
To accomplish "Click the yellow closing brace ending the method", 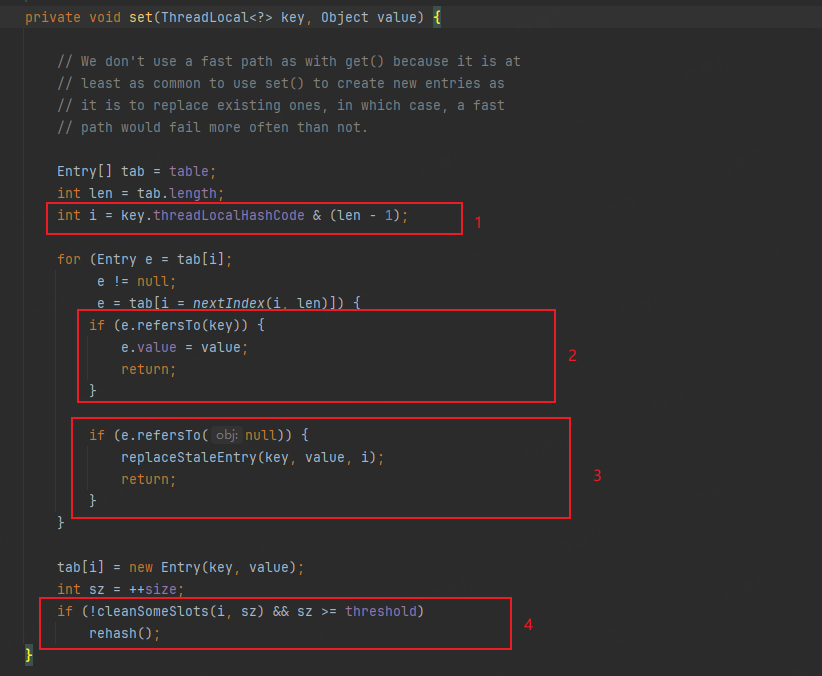I will (29, 656).
